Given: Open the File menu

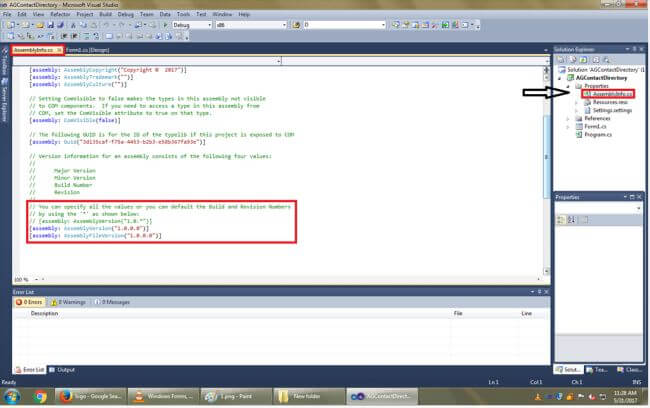Looking at the screenshot, I should (7, 14).
